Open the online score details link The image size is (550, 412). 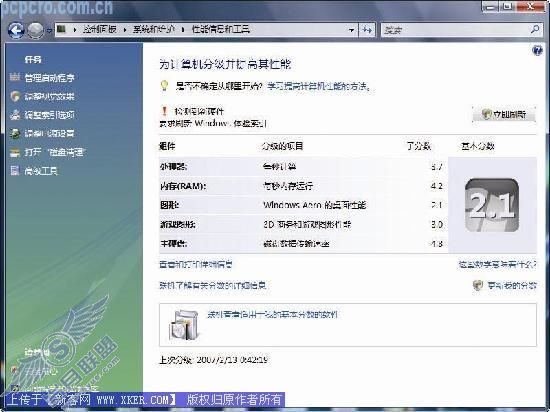(x=213, y=285)
